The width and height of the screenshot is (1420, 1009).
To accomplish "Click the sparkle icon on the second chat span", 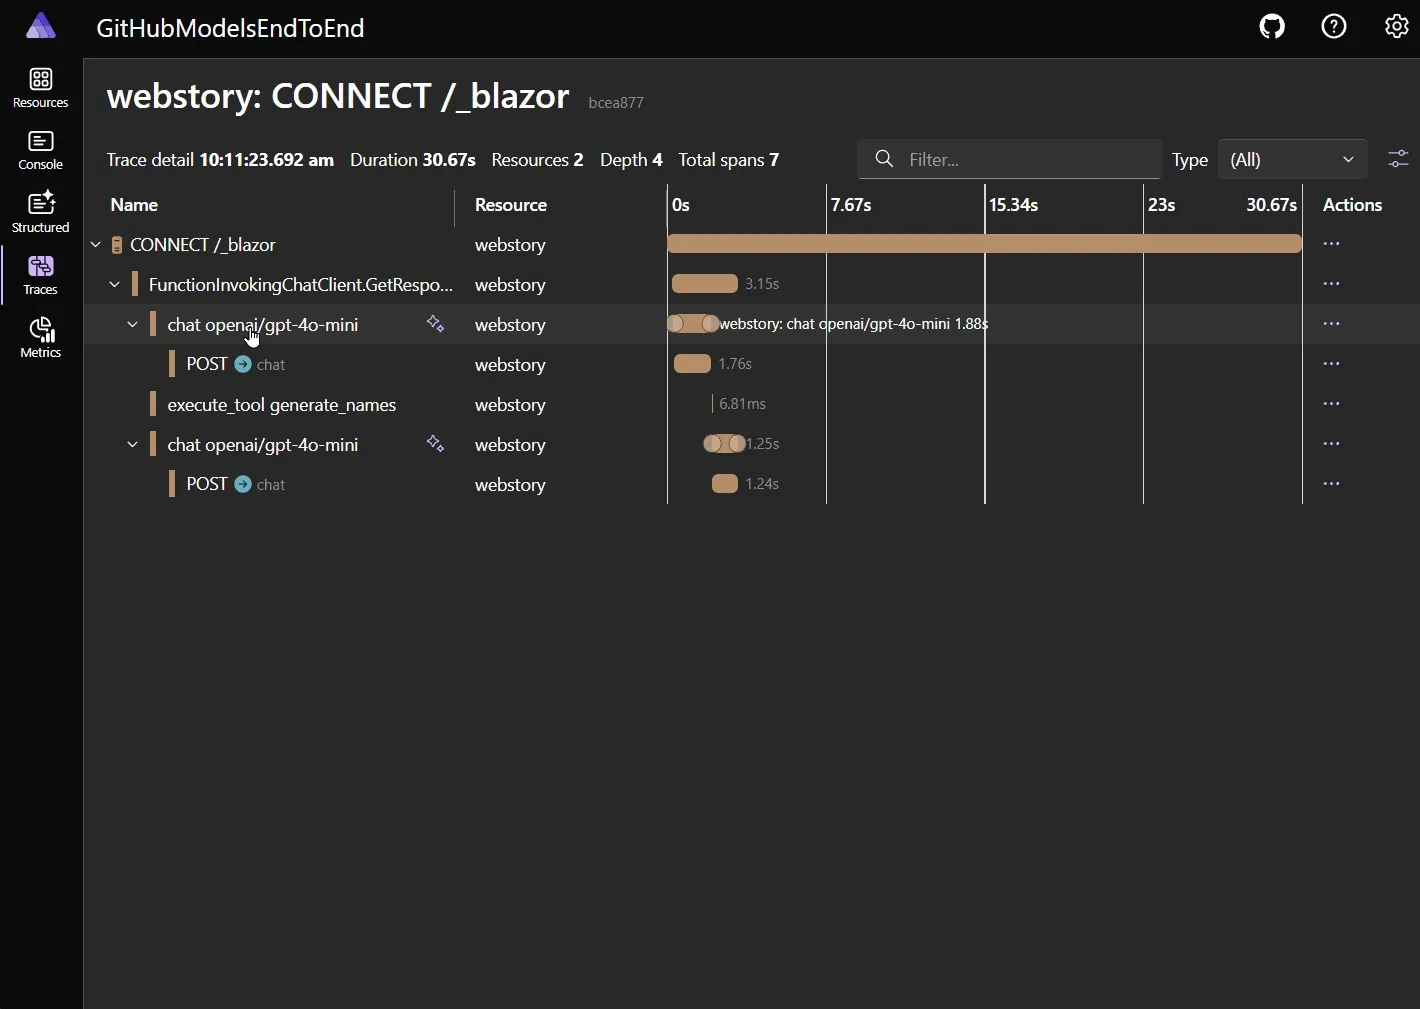I will [x=435, y=444].
